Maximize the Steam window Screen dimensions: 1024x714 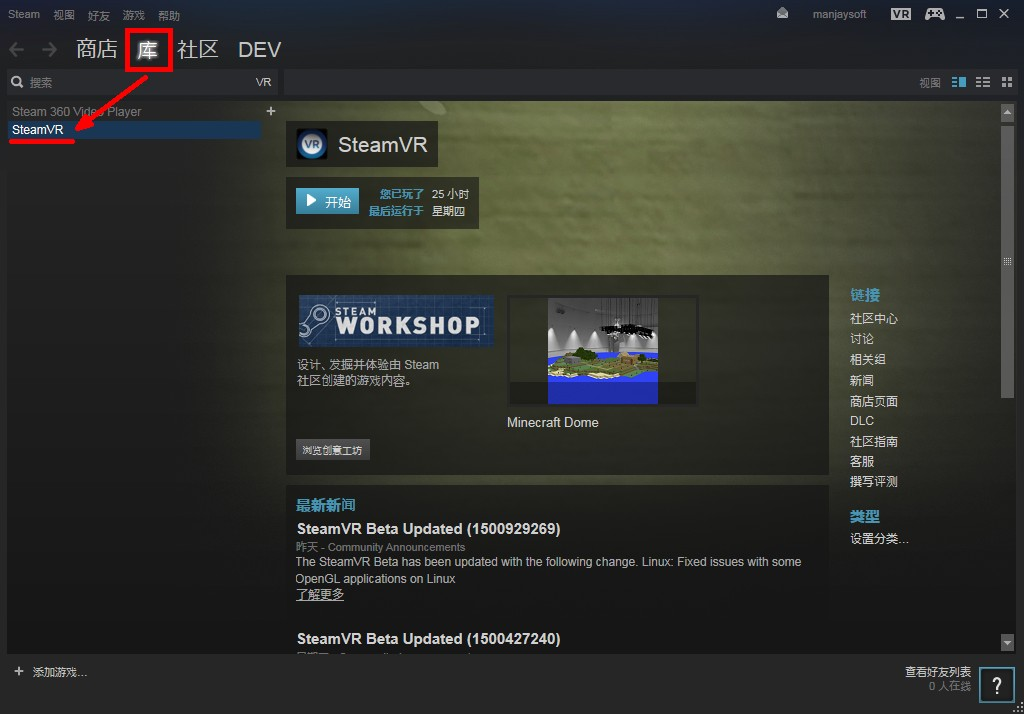point(982,14)
